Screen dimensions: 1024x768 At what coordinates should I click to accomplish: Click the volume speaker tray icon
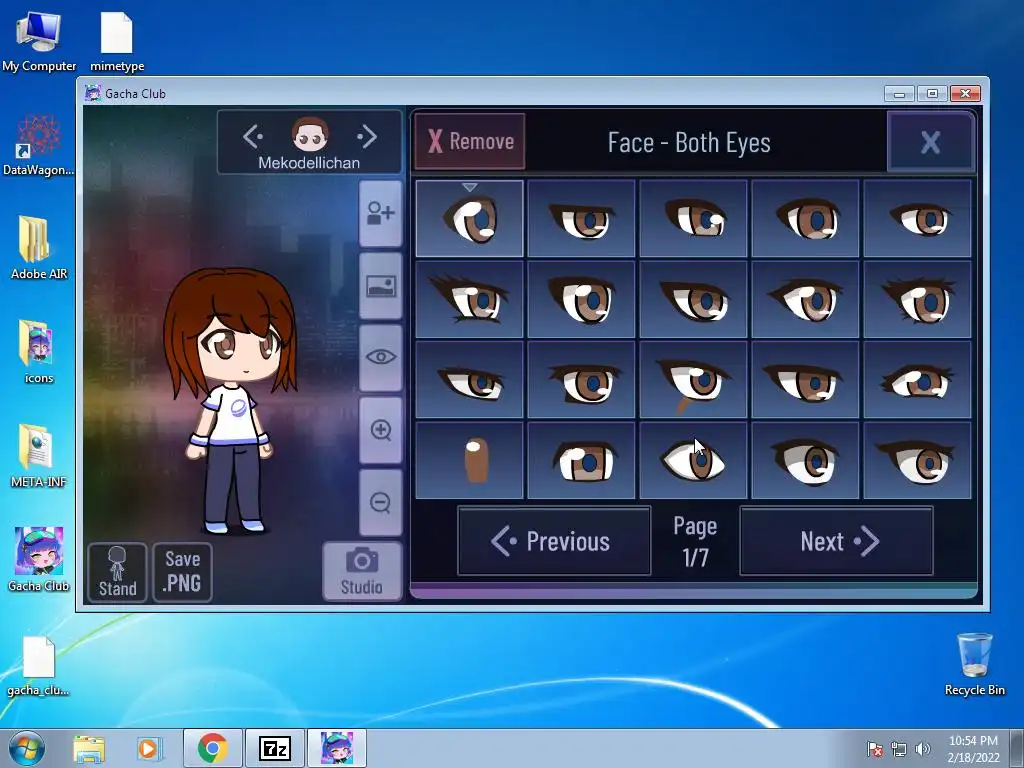point(923,749)
